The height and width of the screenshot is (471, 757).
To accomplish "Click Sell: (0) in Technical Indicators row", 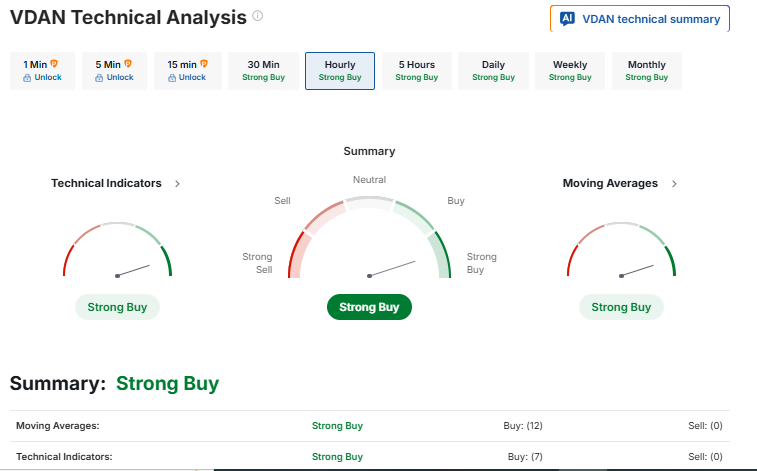I will point(705,457).
